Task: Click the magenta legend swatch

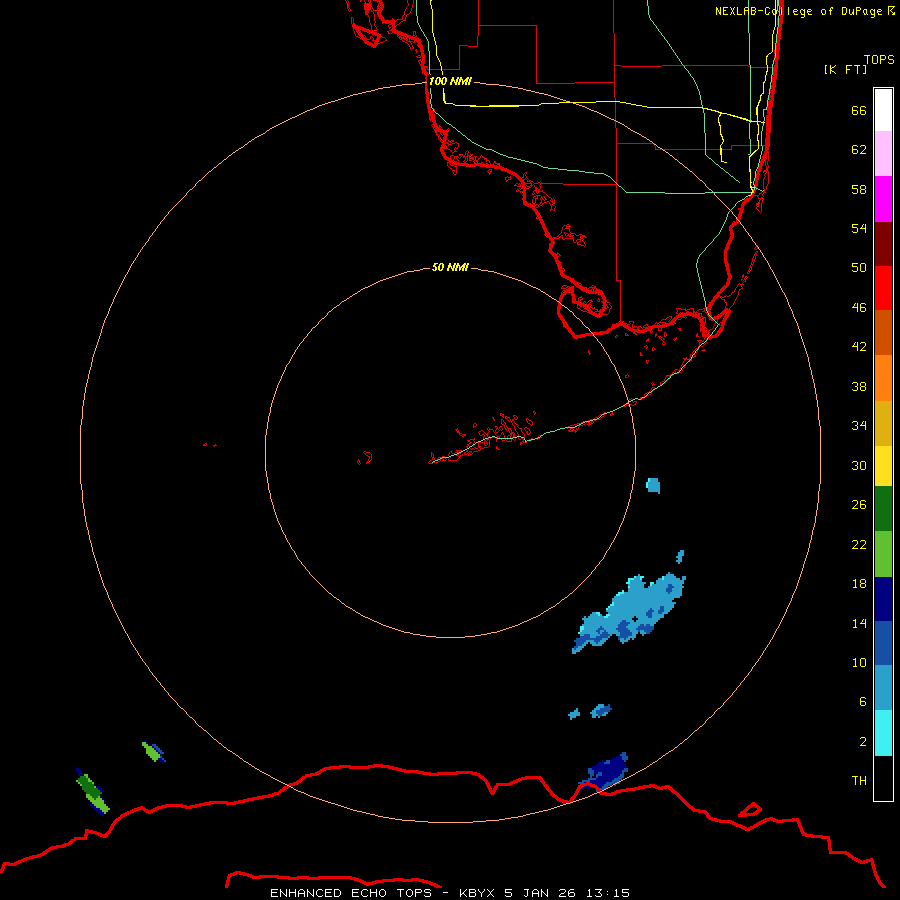Action: click(x=883, y=199)
